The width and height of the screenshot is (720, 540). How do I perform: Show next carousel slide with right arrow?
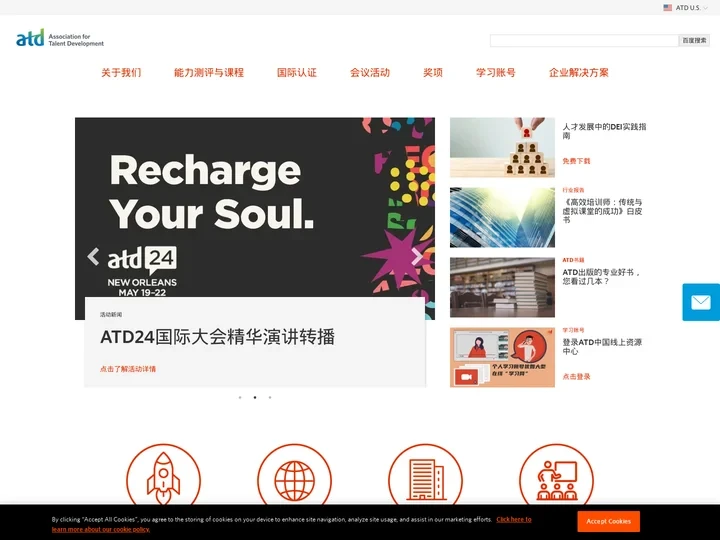pos(416,256)
